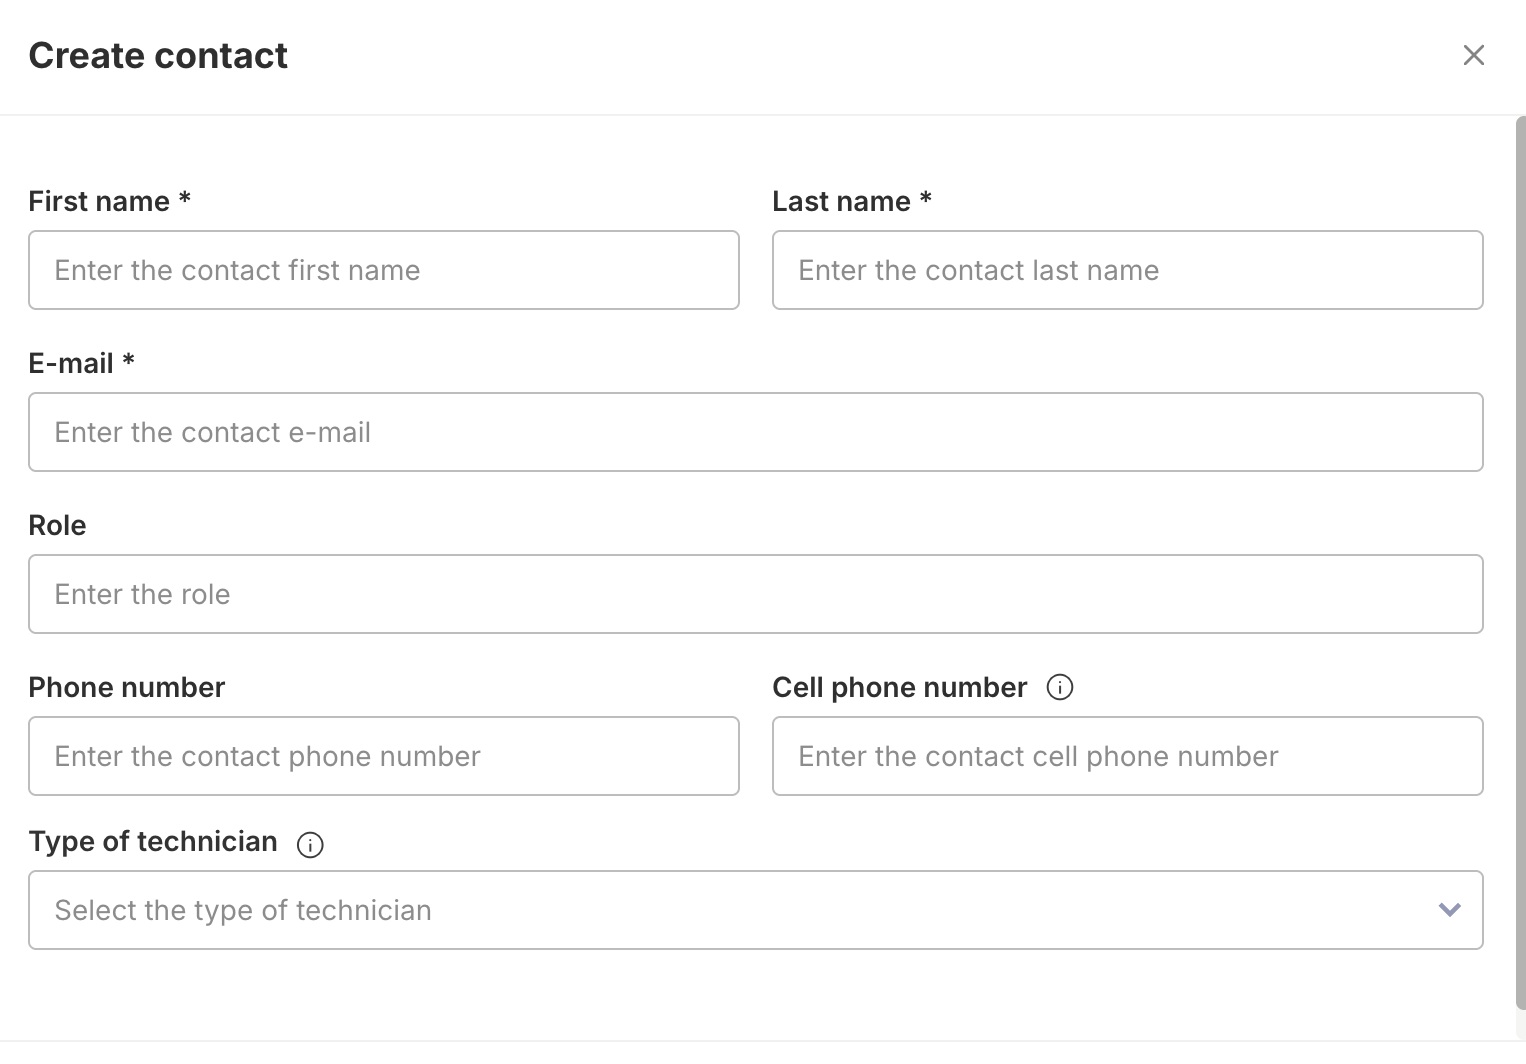This screenshot has height=1064, width=1526.
Task: Click the "Create contact" dialog title
Action: pos(158,56)
